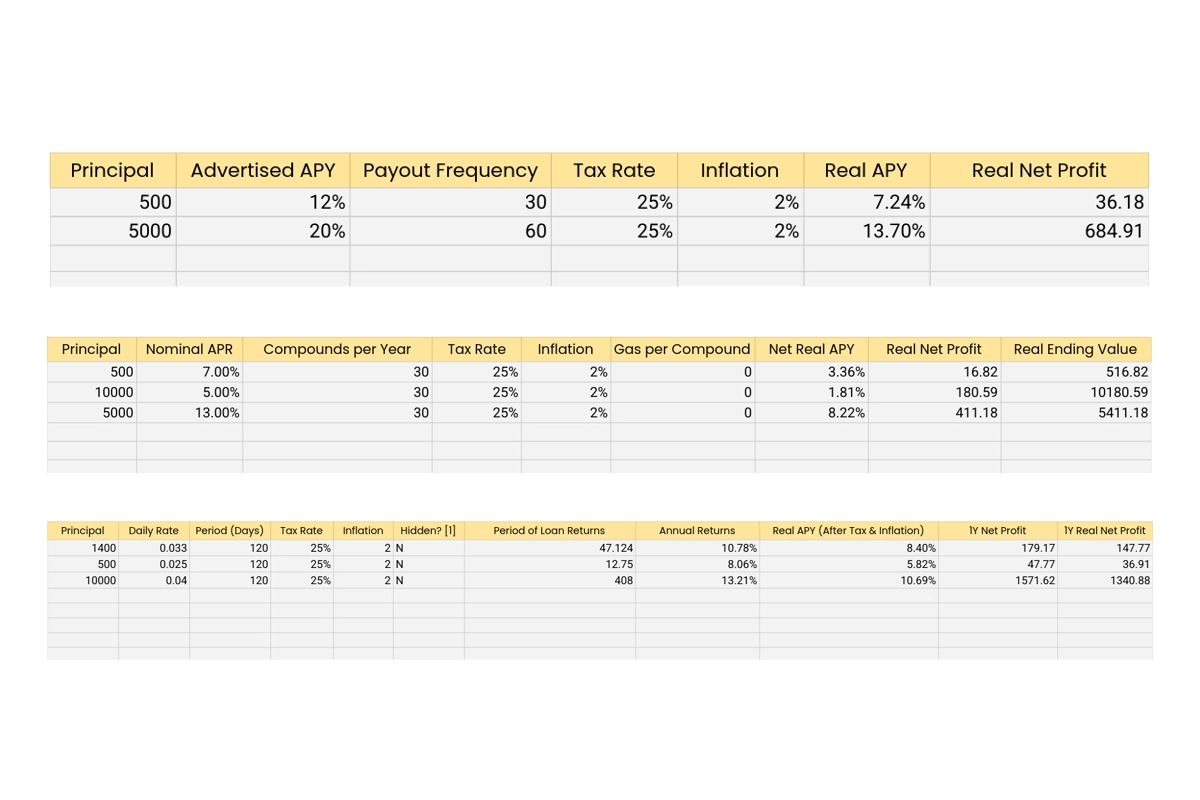Select the Advertised APY header cell
The image size is (1200, 800).
(263, 170)
